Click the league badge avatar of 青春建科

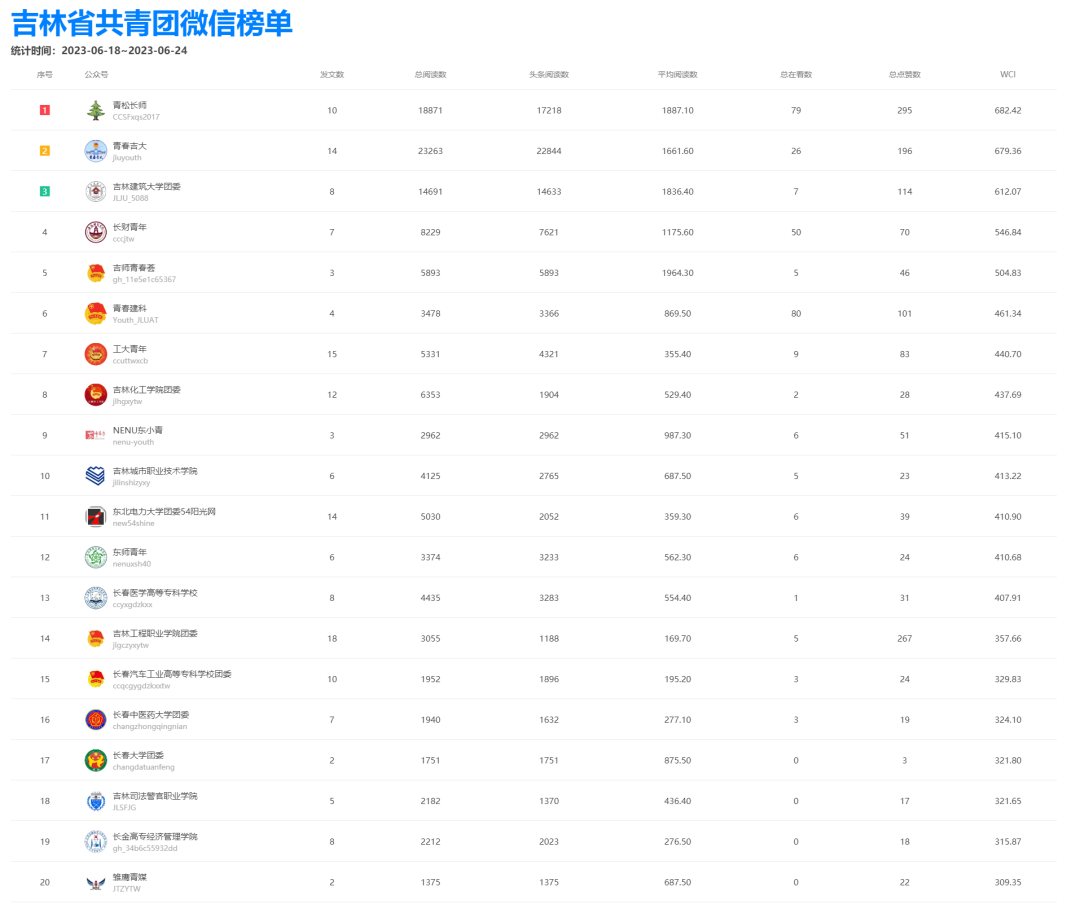tap(96, 313)
